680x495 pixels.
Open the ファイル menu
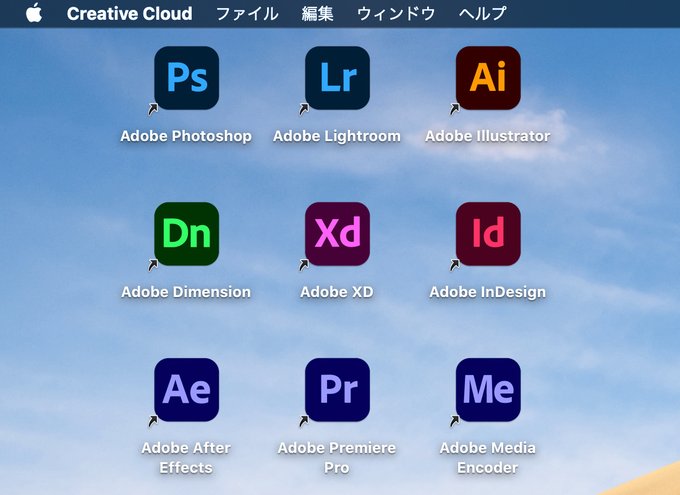click(247, 13)
